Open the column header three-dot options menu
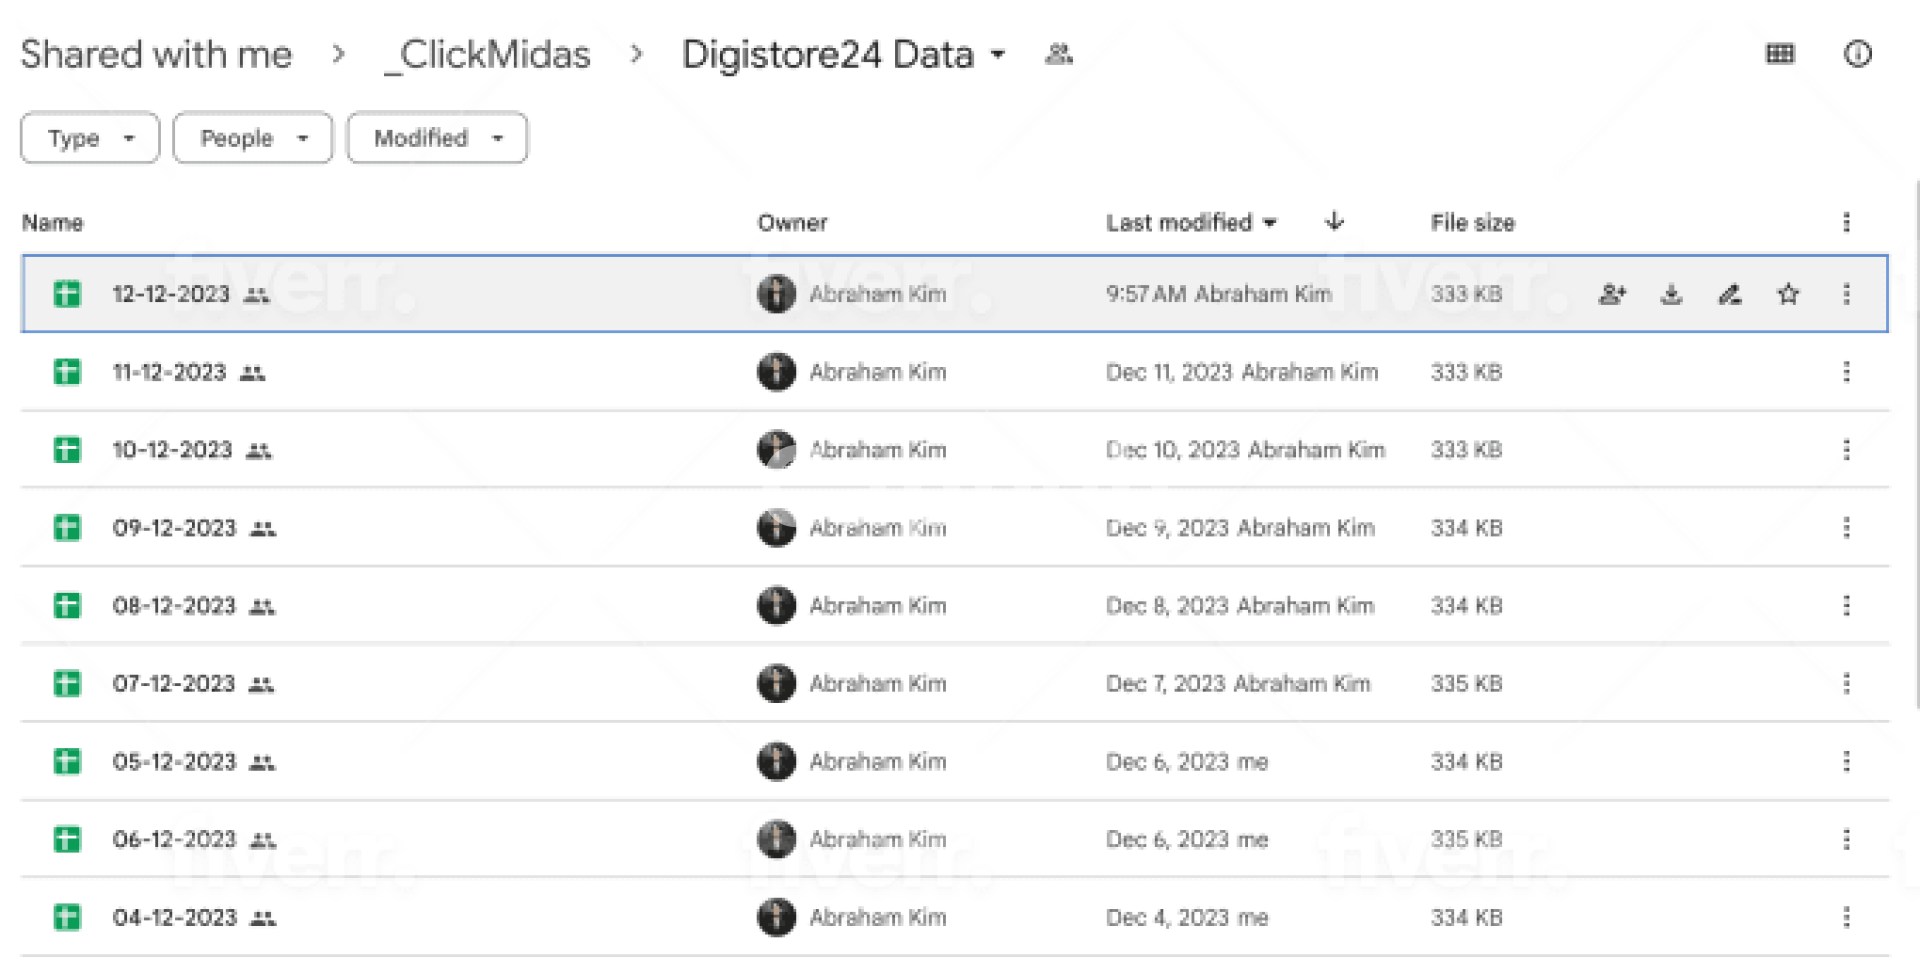The width and height of the screenshot is (1920, 974). coord(1846,222)
